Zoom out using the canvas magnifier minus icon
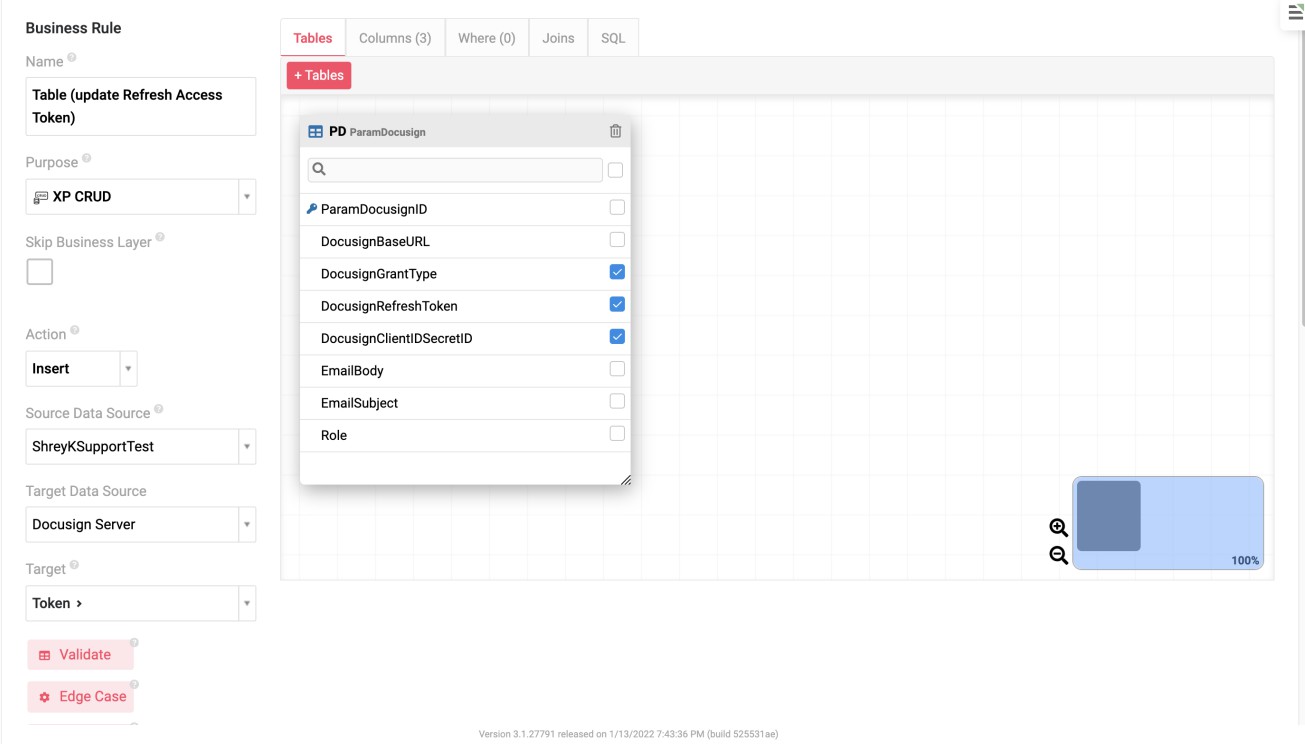 click(1057, 556)
